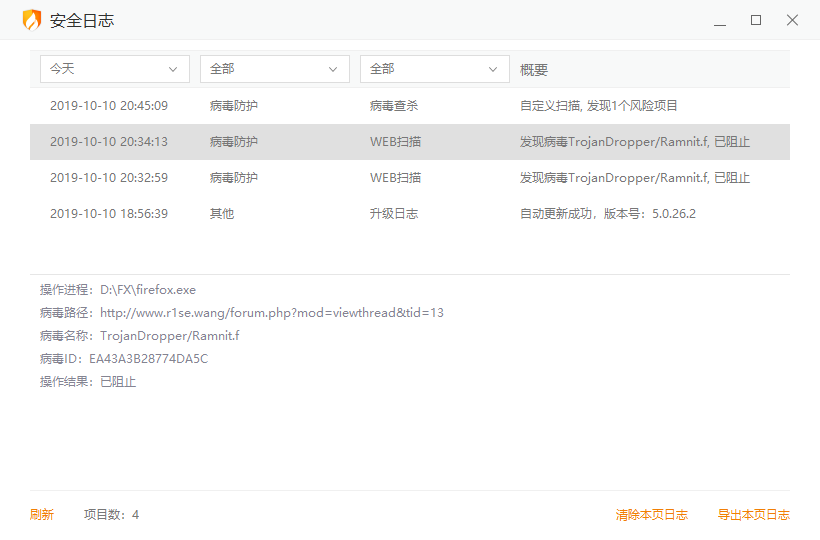Screen dimensions: 820x540
Task: Click the 概要 column header
Action: [534, 70]
